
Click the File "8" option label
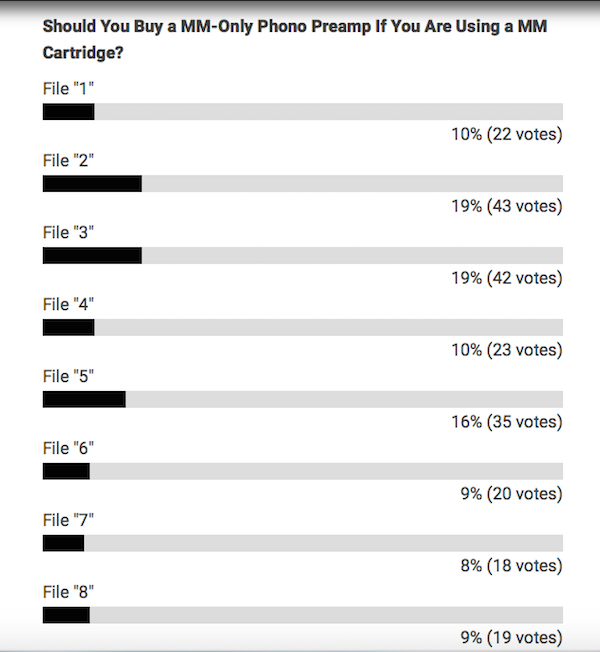pyautogui.click(x=68, y=592)
